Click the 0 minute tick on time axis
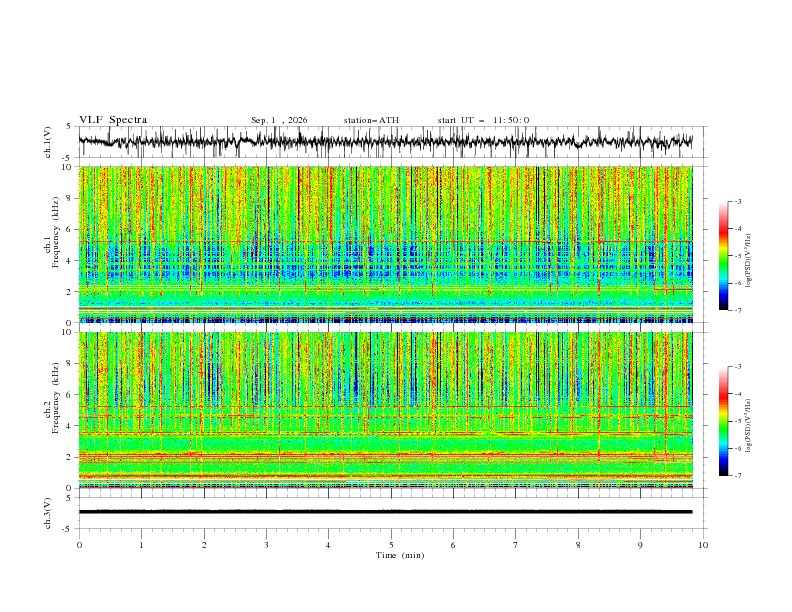Screen dimensions: 792x612 [79, 545]
